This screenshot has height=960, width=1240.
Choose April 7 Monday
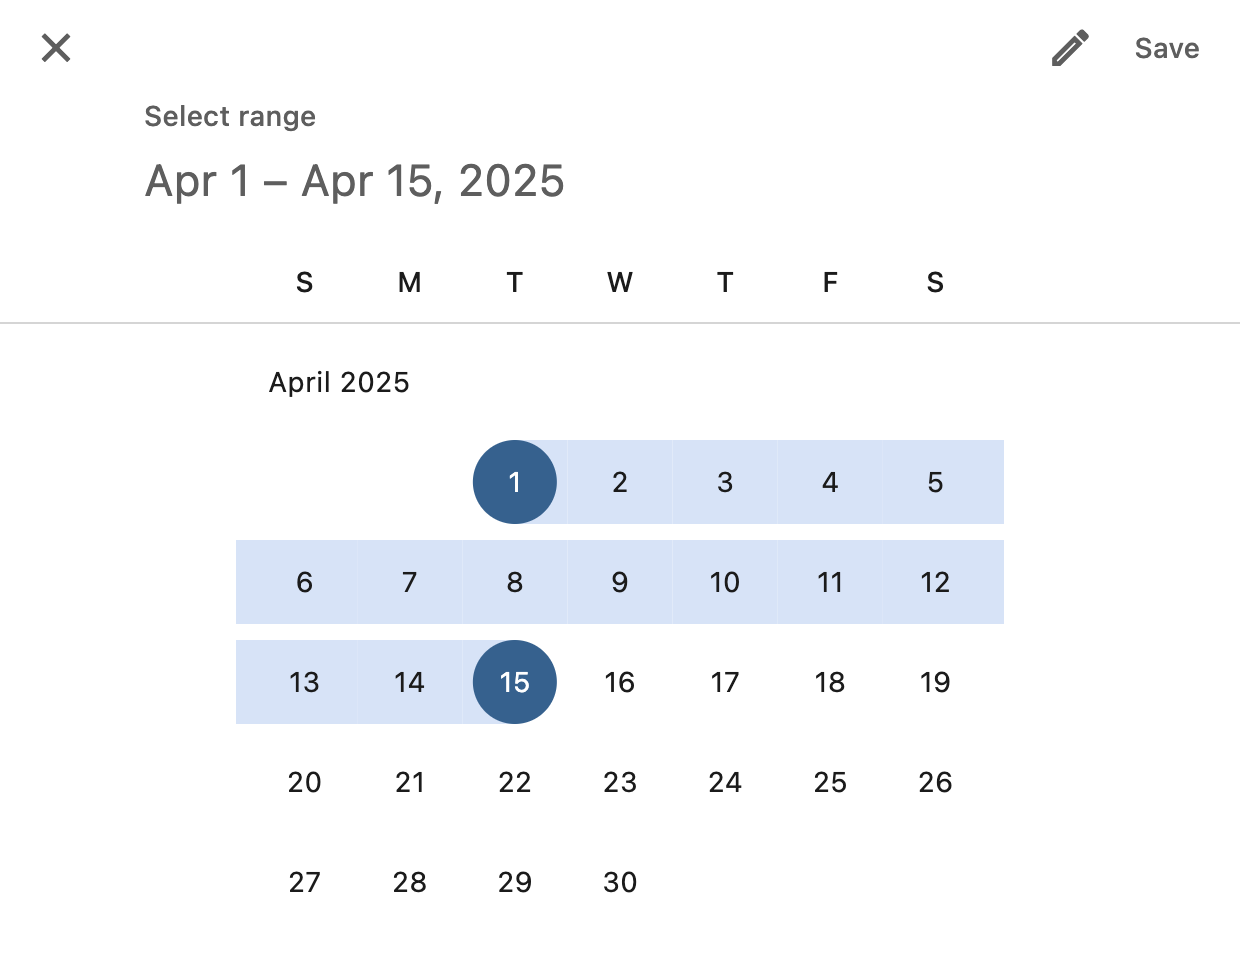pyautogui.click(x=410, y=582)
